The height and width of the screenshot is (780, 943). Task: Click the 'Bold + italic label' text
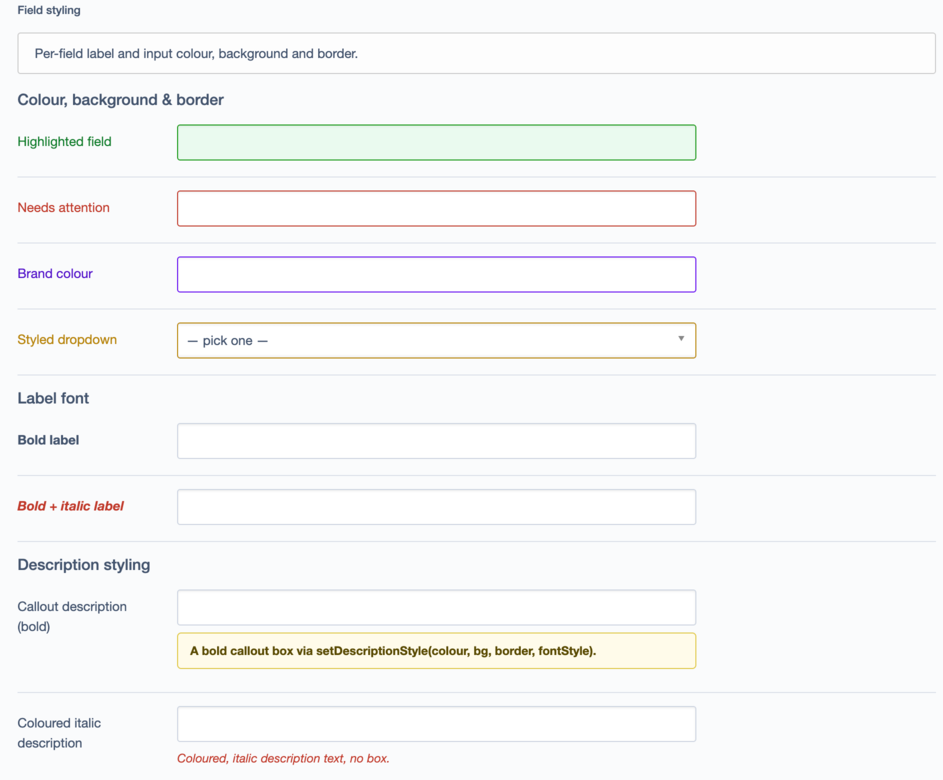coord(70,506)
